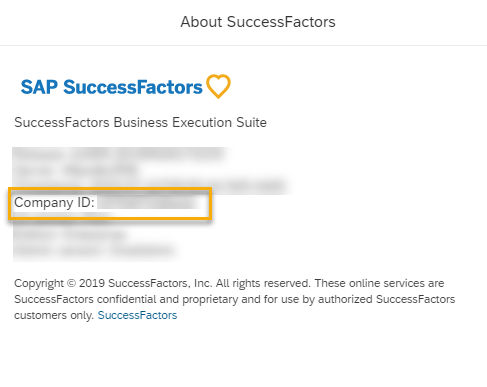This screenshot has height=387, width=487.
Task: Click blurred line directly below Company ID
Action: click(x=63, y=221)
